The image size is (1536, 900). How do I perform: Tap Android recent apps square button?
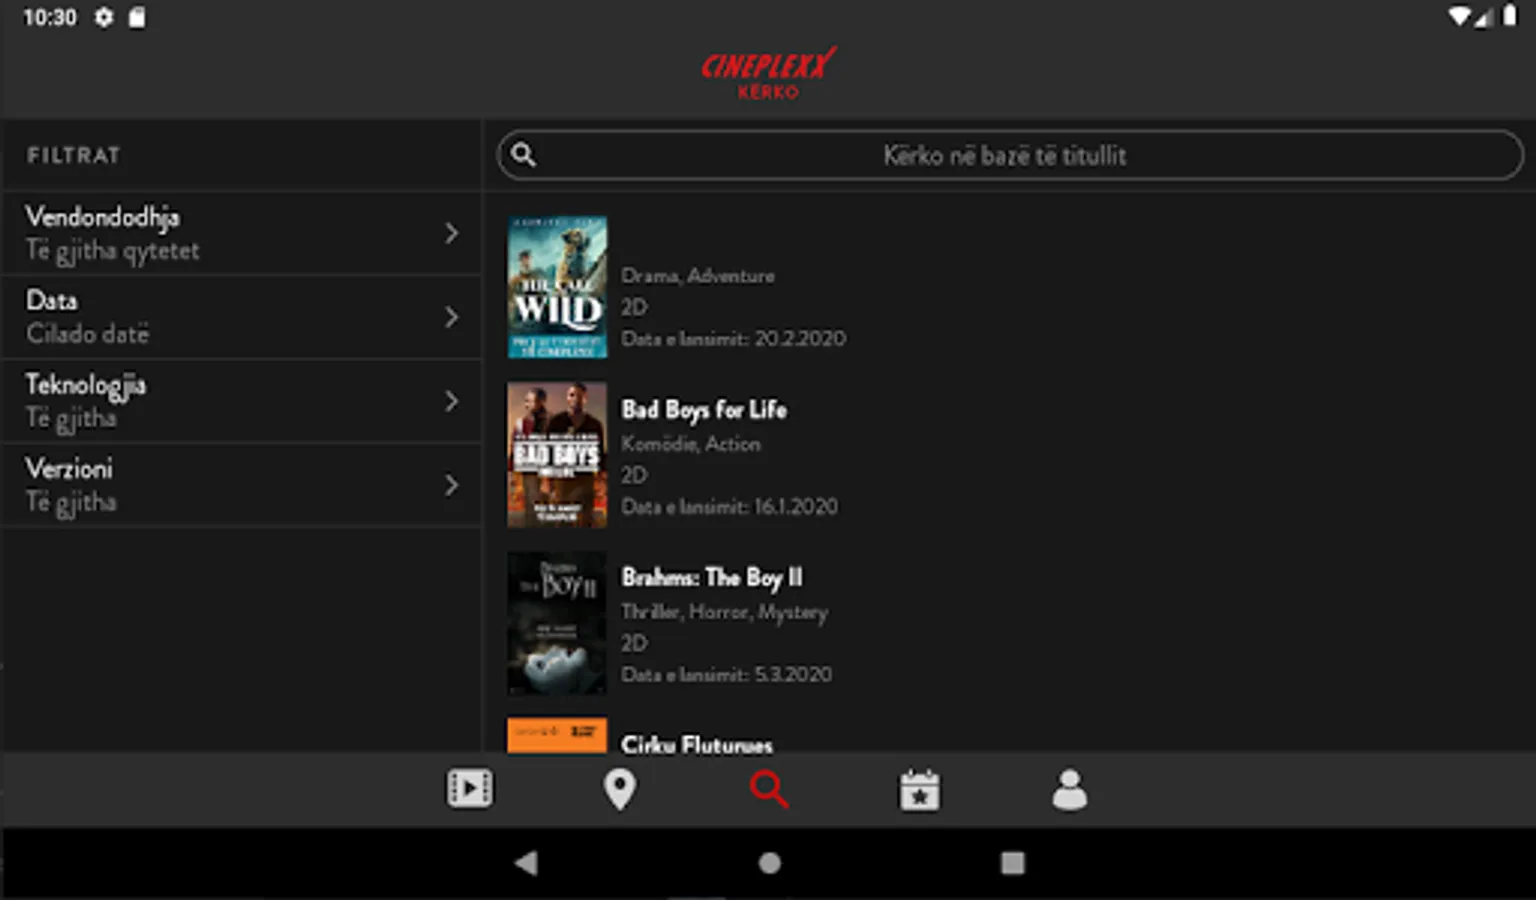(x=1012, y=862)
